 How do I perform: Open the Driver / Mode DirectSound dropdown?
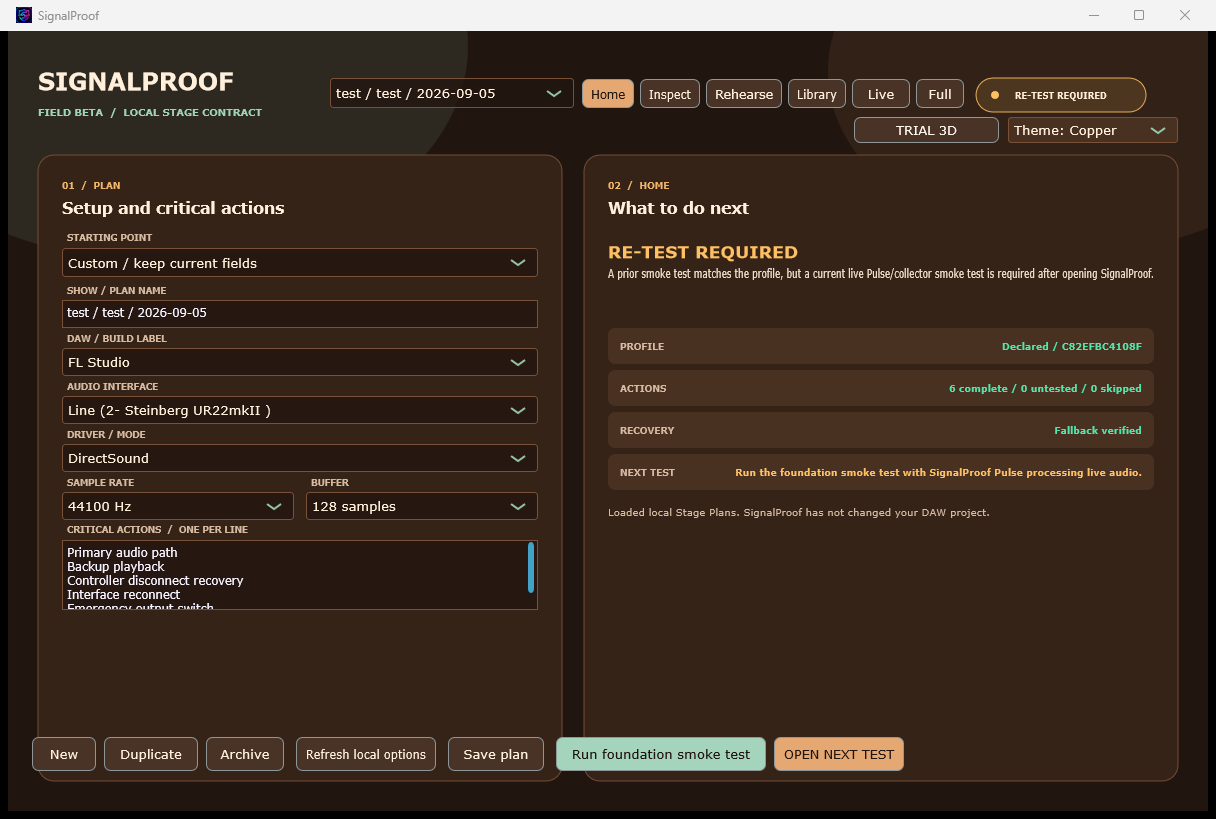(300, 458)
